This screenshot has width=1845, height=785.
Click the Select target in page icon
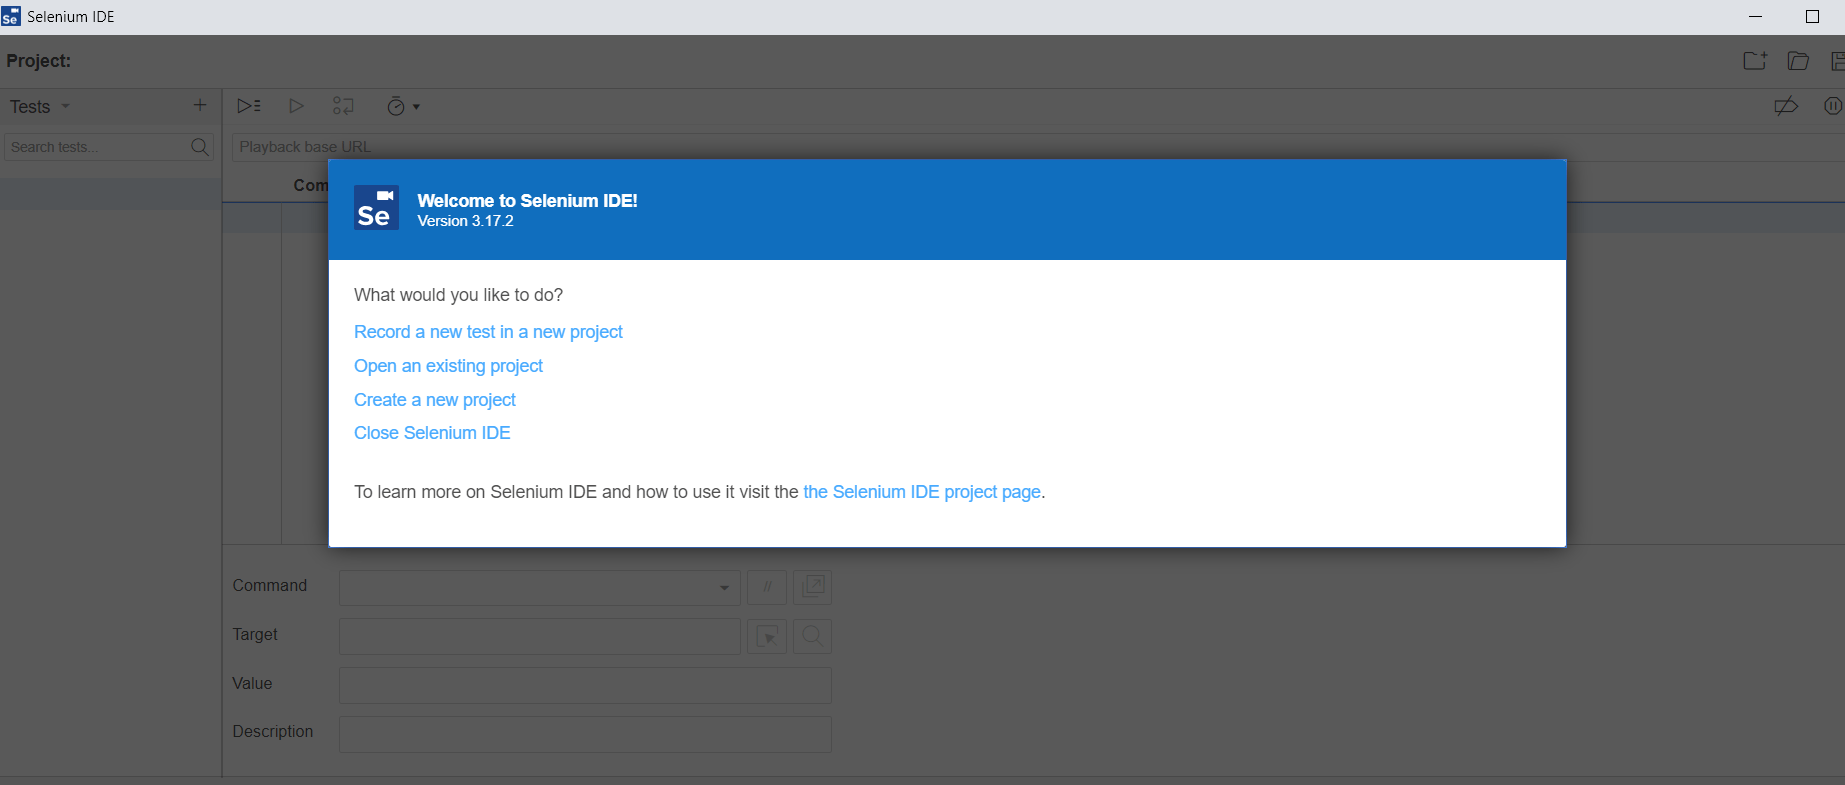pyautogui.click(x=767, y=636)
